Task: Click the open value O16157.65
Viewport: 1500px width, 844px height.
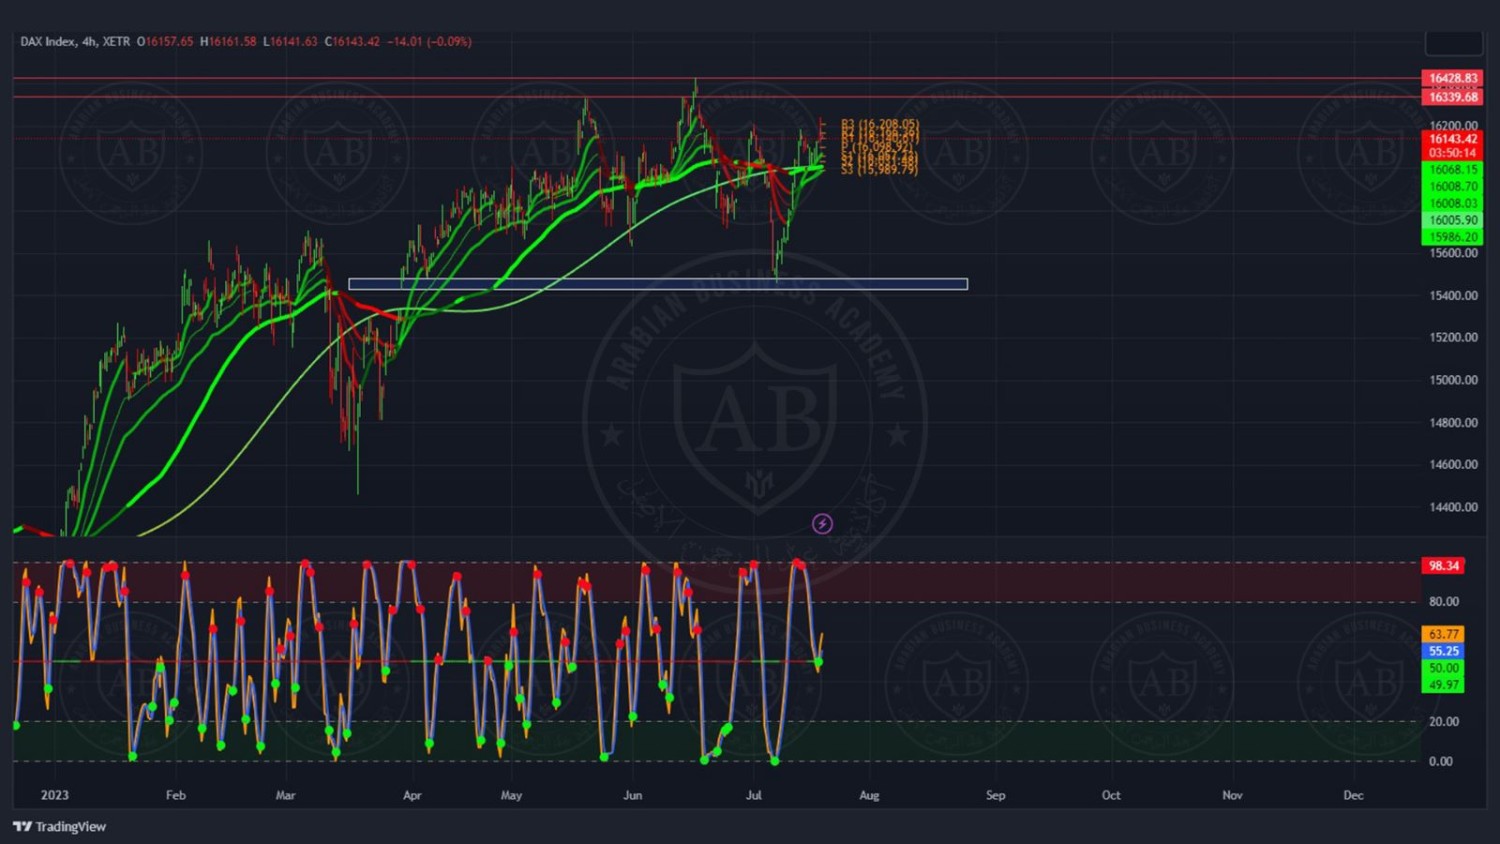Action: pyautogui.click(x=165, y=41)
